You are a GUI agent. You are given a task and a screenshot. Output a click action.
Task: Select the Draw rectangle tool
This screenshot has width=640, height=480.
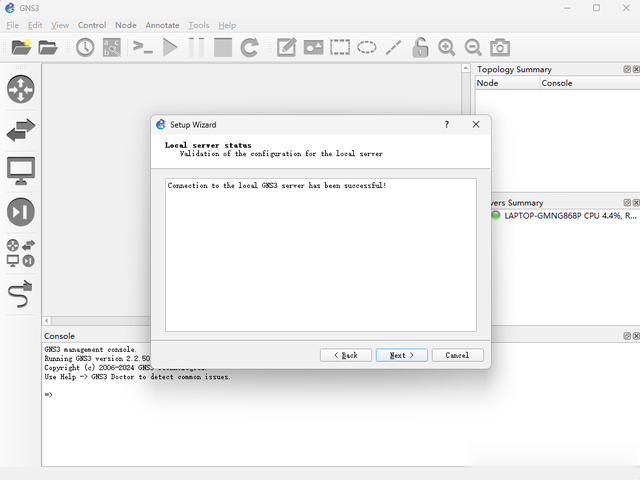[340, 47]
